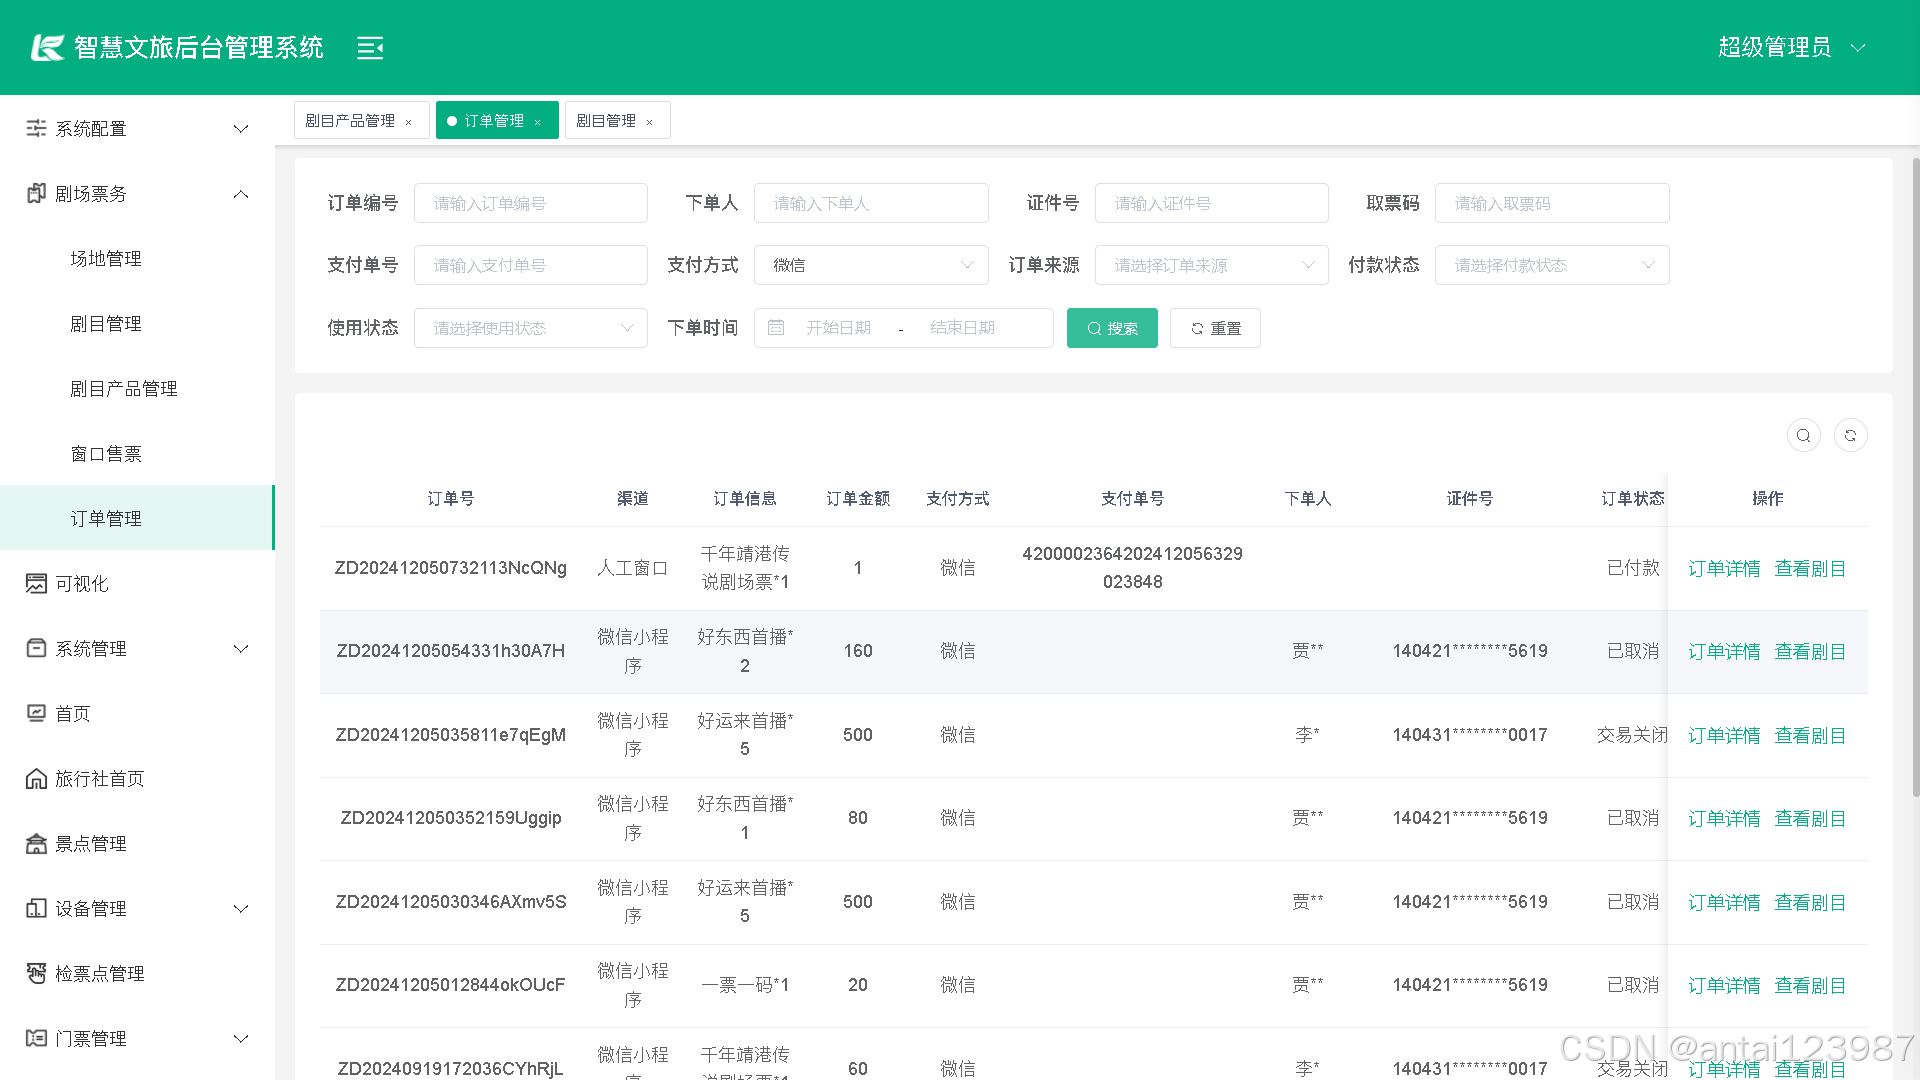Open the 订单来源 dropdown
The height and width of the screenshot is (1080, 1920).
tap(1210, 265)
